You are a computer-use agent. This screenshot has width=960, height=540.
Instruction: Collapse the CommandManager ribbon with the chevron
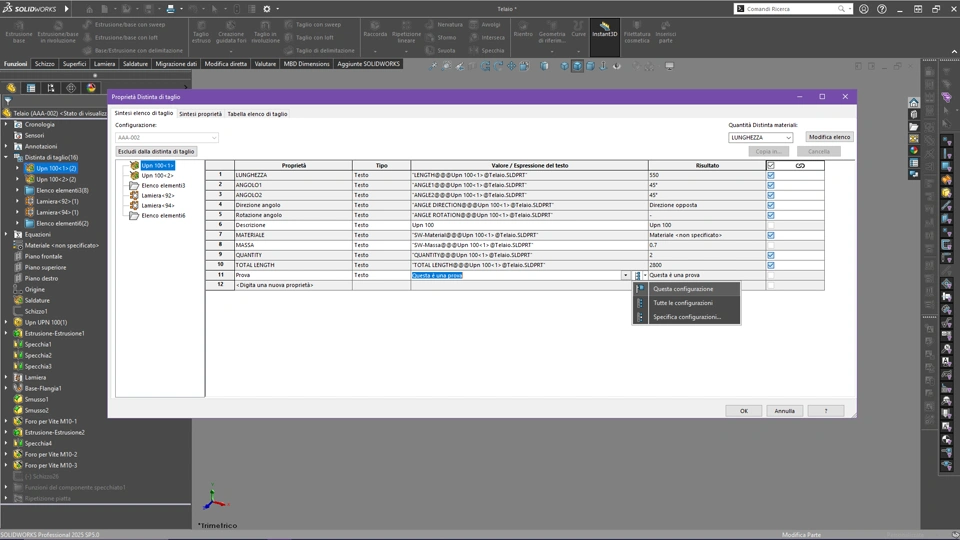[x=954, y=51]
